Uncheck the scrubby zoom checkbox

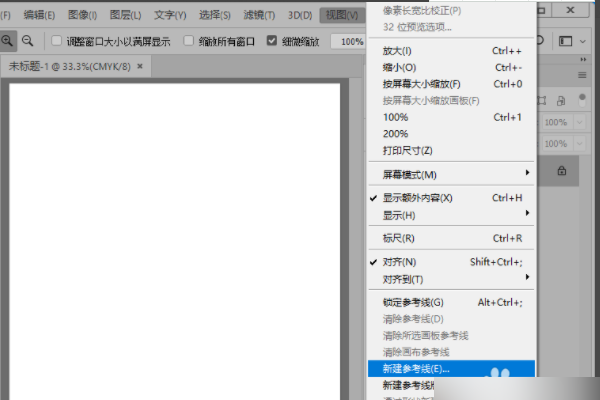(272, 41)
